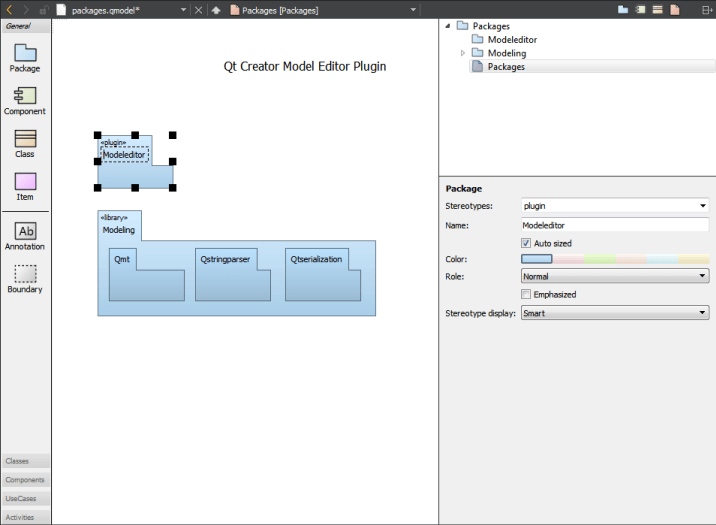Viewport: 716px width, 525px height.
Task: Switch to the General palette tab
Action: [26, 26]
